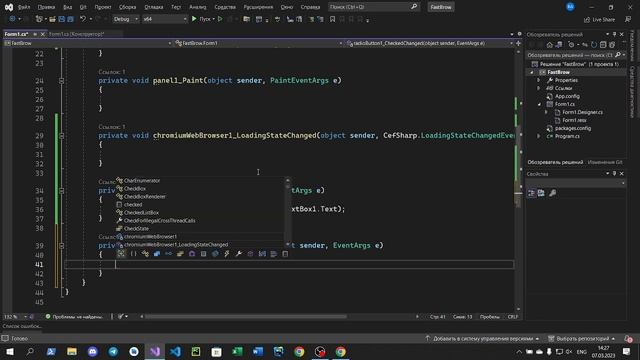Select CheckedListBox in the IntelliSense list
This screenshot has height=360, width=640.
141,213
